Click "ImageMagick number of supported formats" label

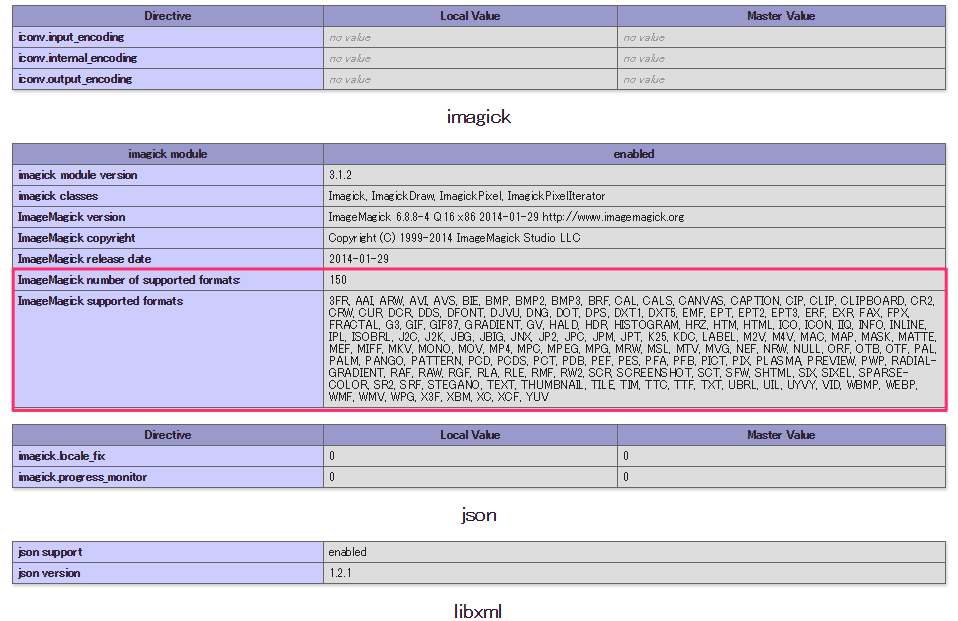coord(129,280)
